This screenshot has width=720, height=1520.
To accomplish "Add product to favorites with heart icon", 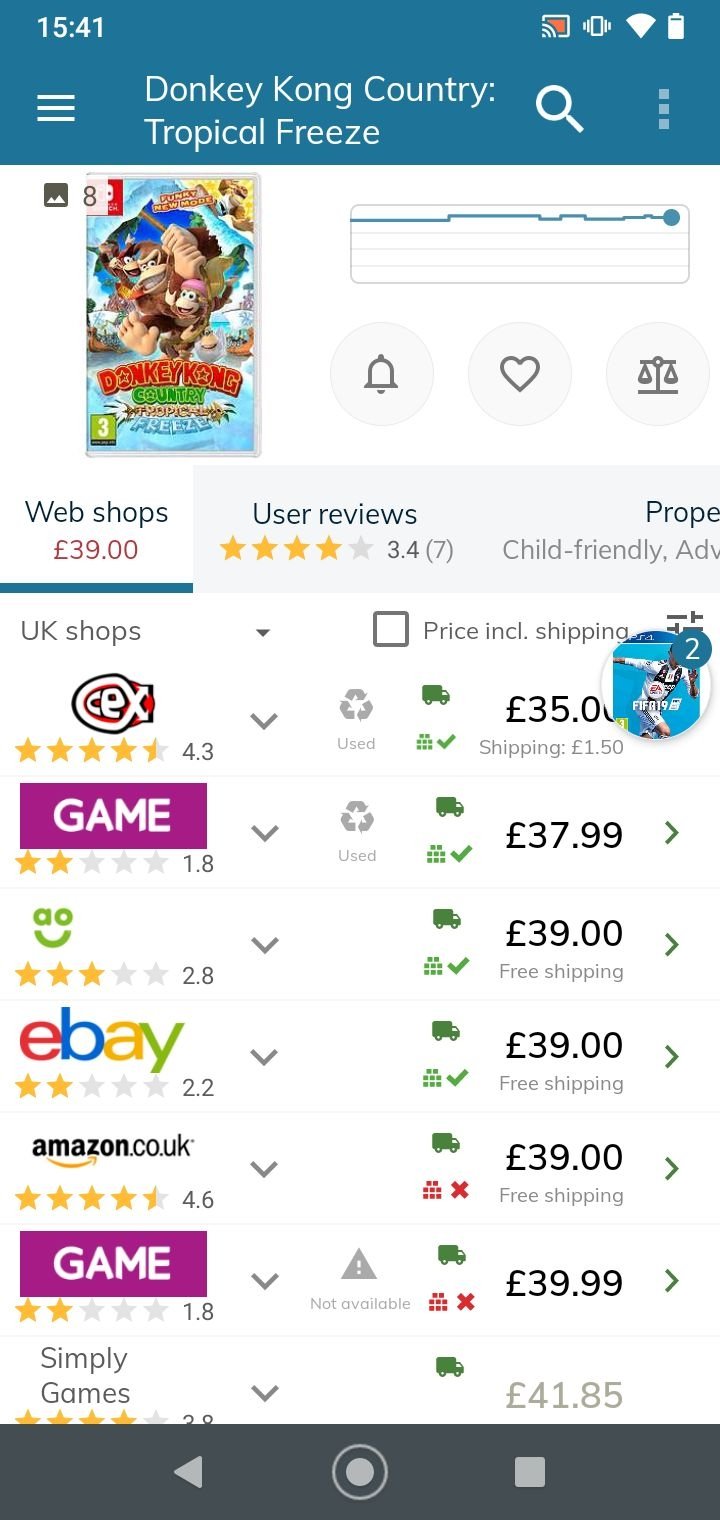I will click(x=520, y=374).
